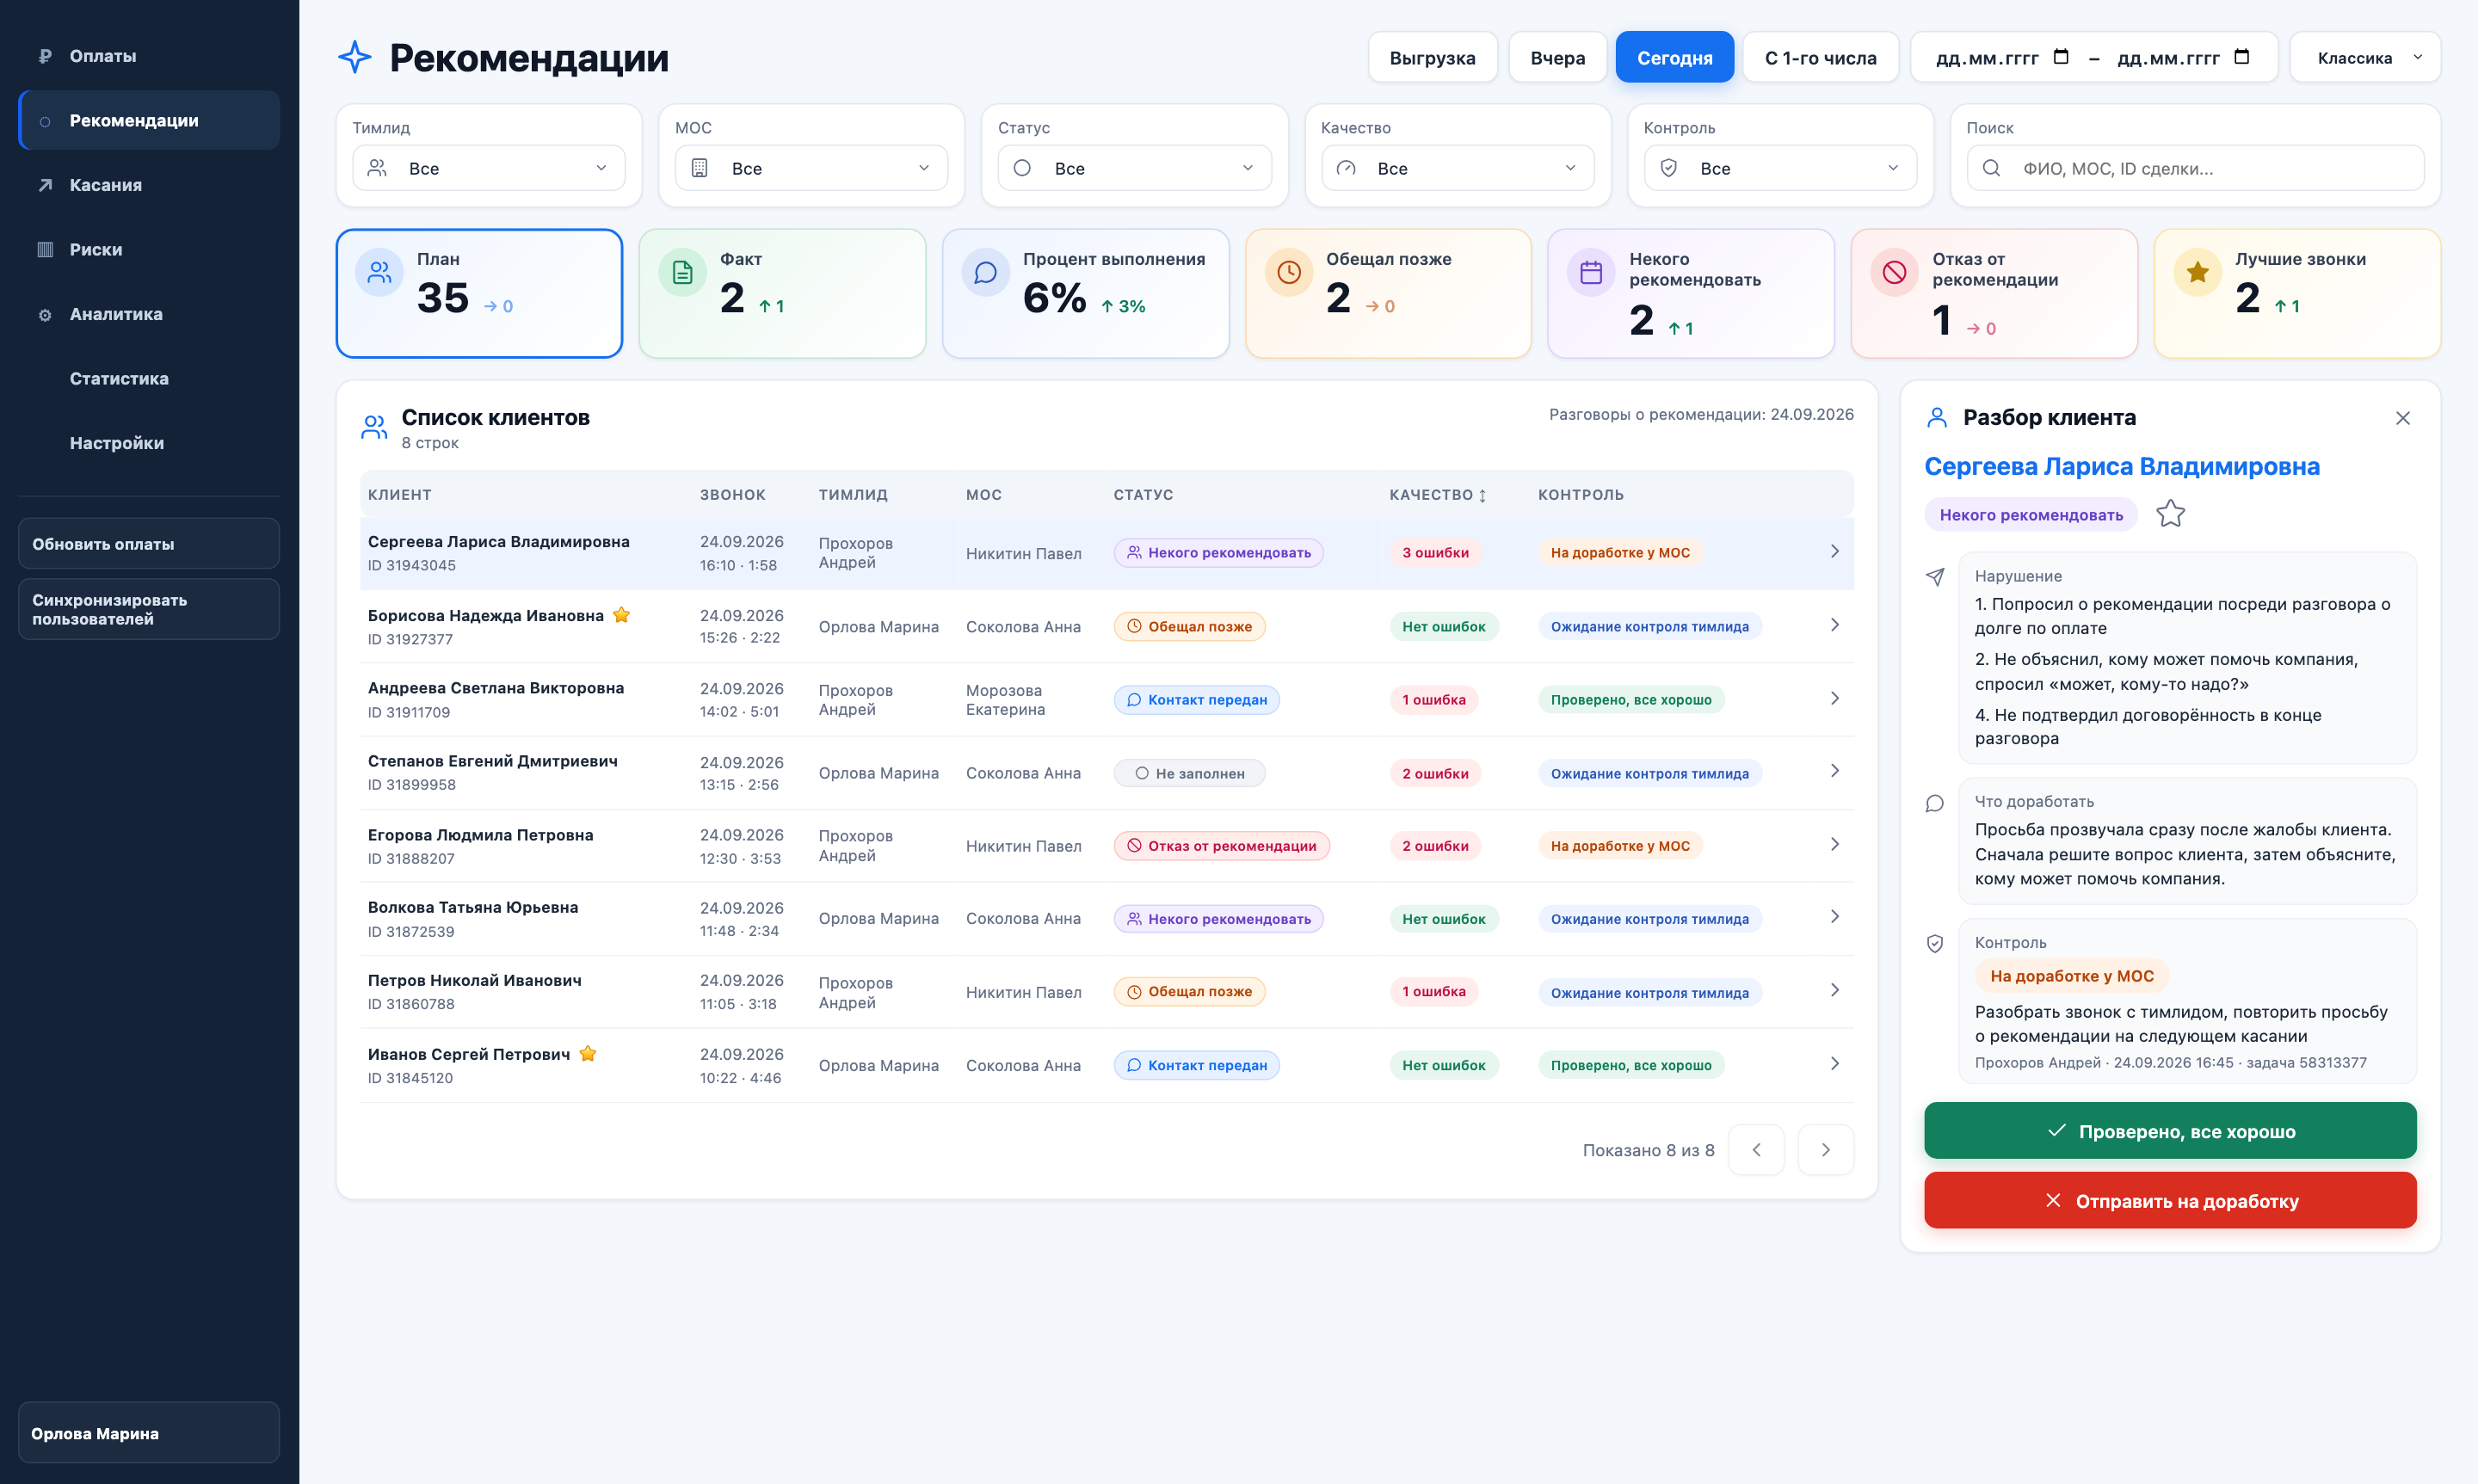Screen dimensions: 2478x1484
Task: Toggle favorite star in client review panel
Action: click(2170, 514)
